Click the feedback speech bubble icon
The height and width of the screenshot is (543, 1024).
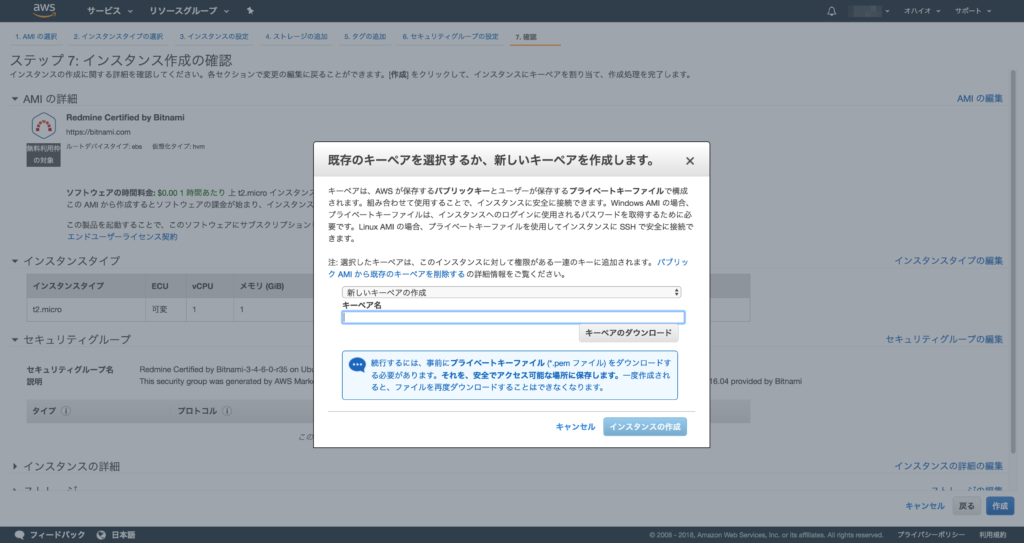[x=19, y=534]
